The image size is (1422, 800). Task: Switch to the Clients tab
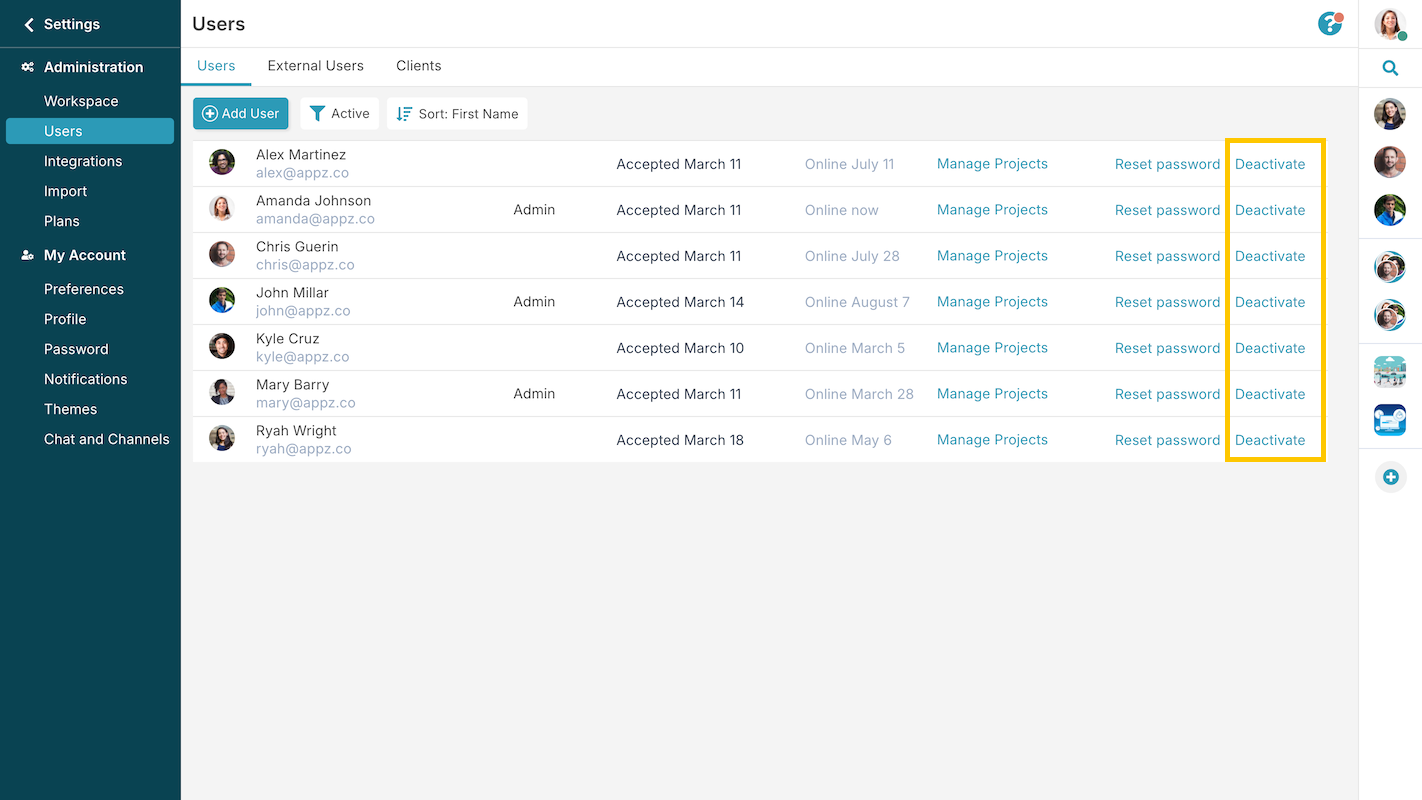pyautogui.click(x=419, y=66)
